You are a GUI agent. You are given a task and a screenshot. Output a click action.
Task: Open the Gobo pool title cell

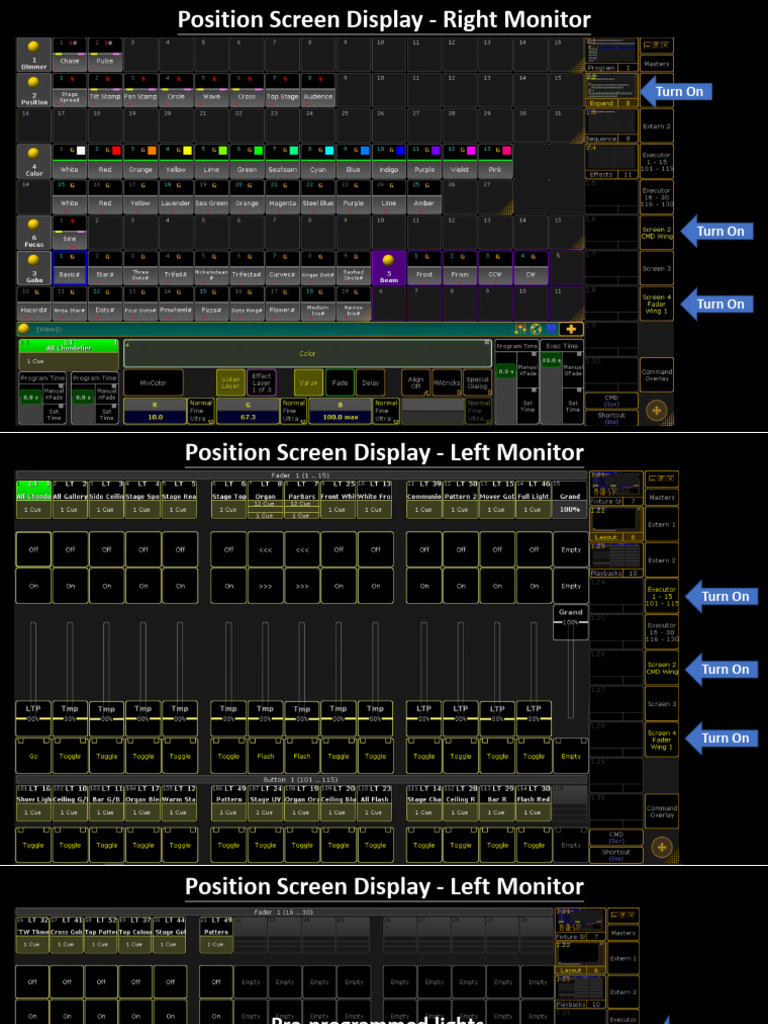pos(34,268)
